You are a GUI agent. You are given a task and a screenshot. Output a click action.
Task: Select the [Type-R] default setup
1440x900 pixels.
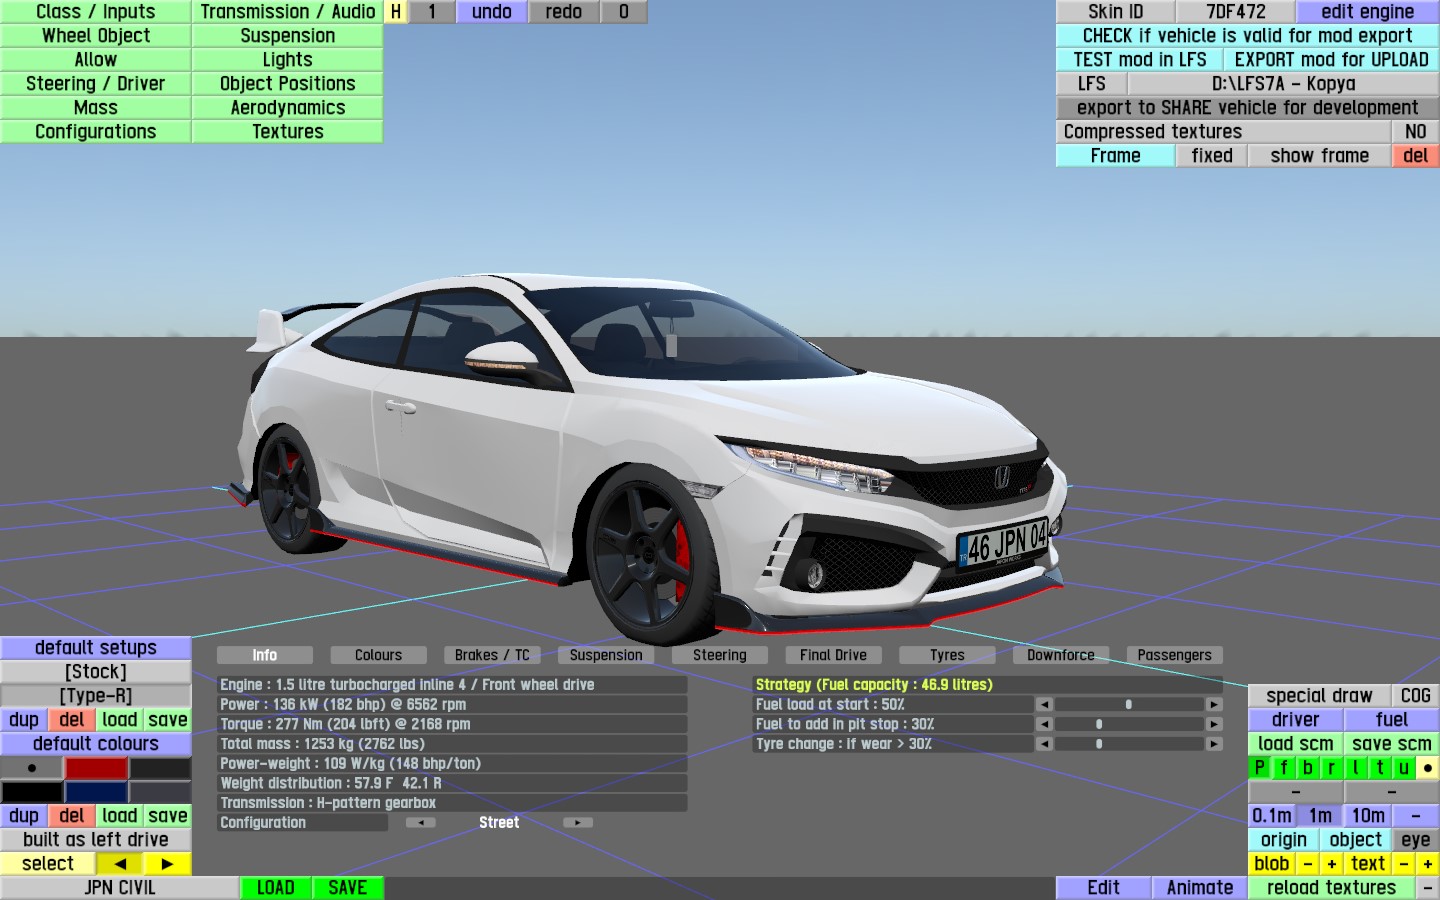[96, 696]
